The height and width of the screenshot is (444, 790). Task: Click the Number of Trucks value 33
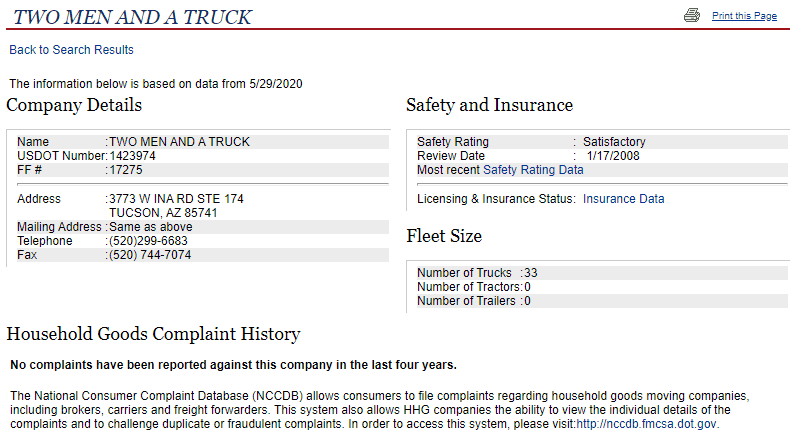coord(531,273)
